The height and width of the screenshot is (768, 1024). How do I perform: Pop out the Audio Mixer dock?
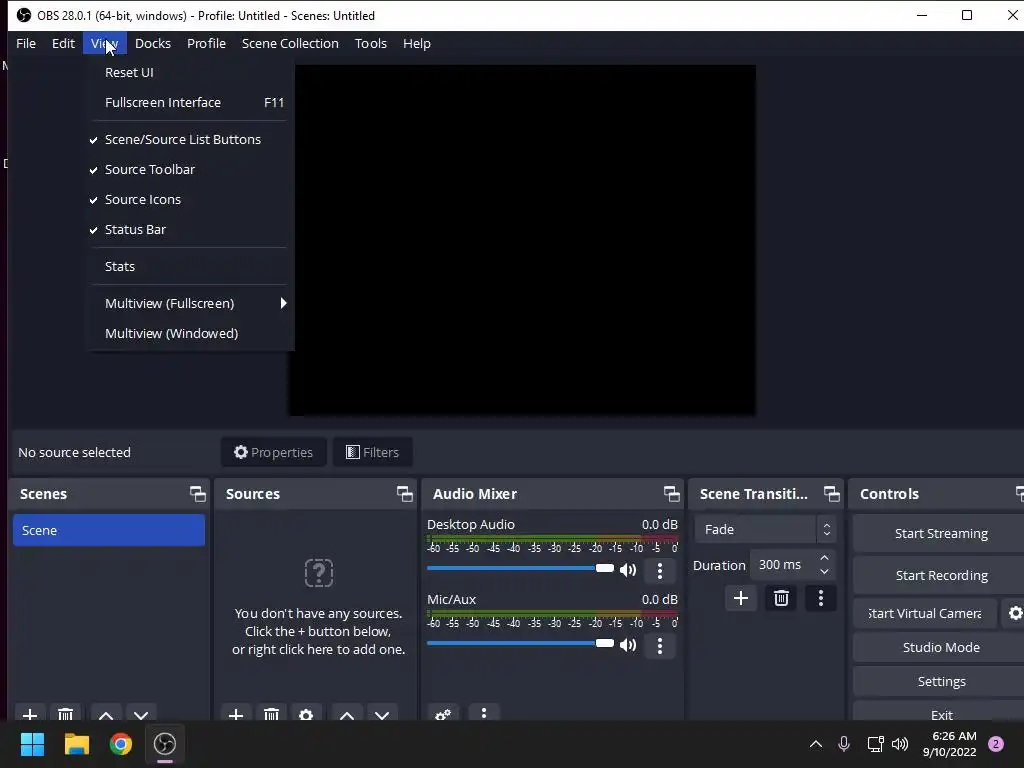671,494
